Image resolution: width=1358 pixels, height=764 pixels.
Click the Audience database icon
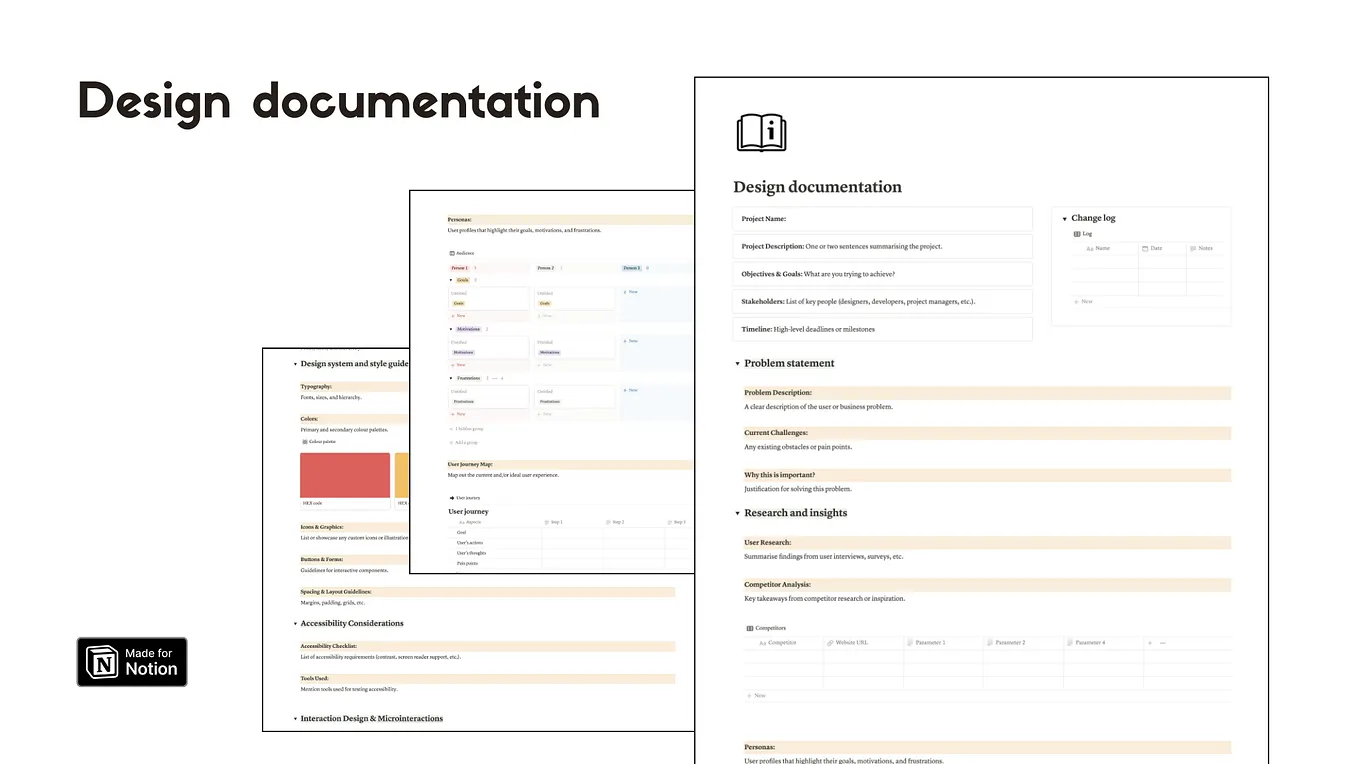click(452, 253)
